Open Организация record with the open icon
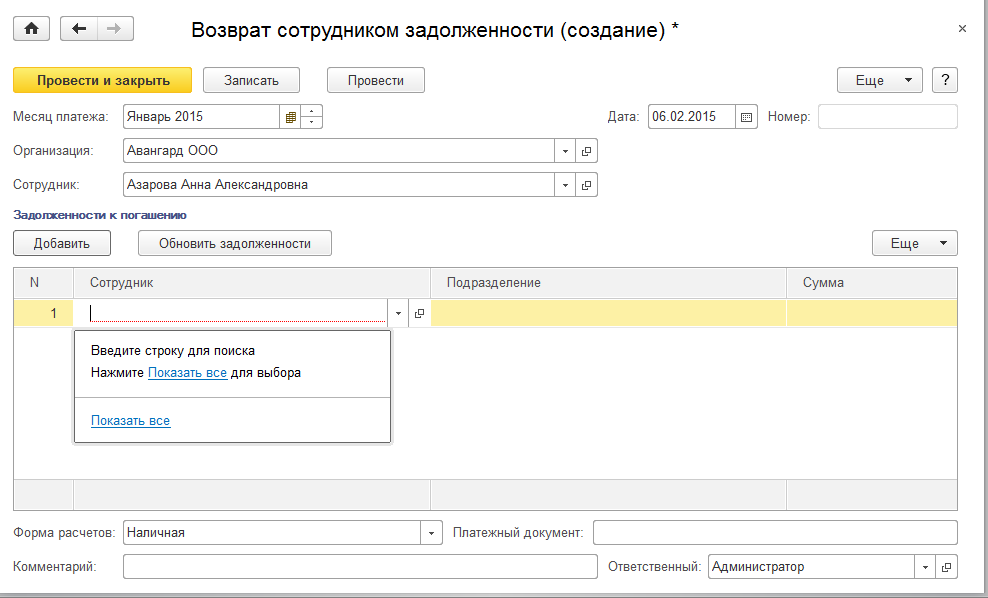 point(586,151)
